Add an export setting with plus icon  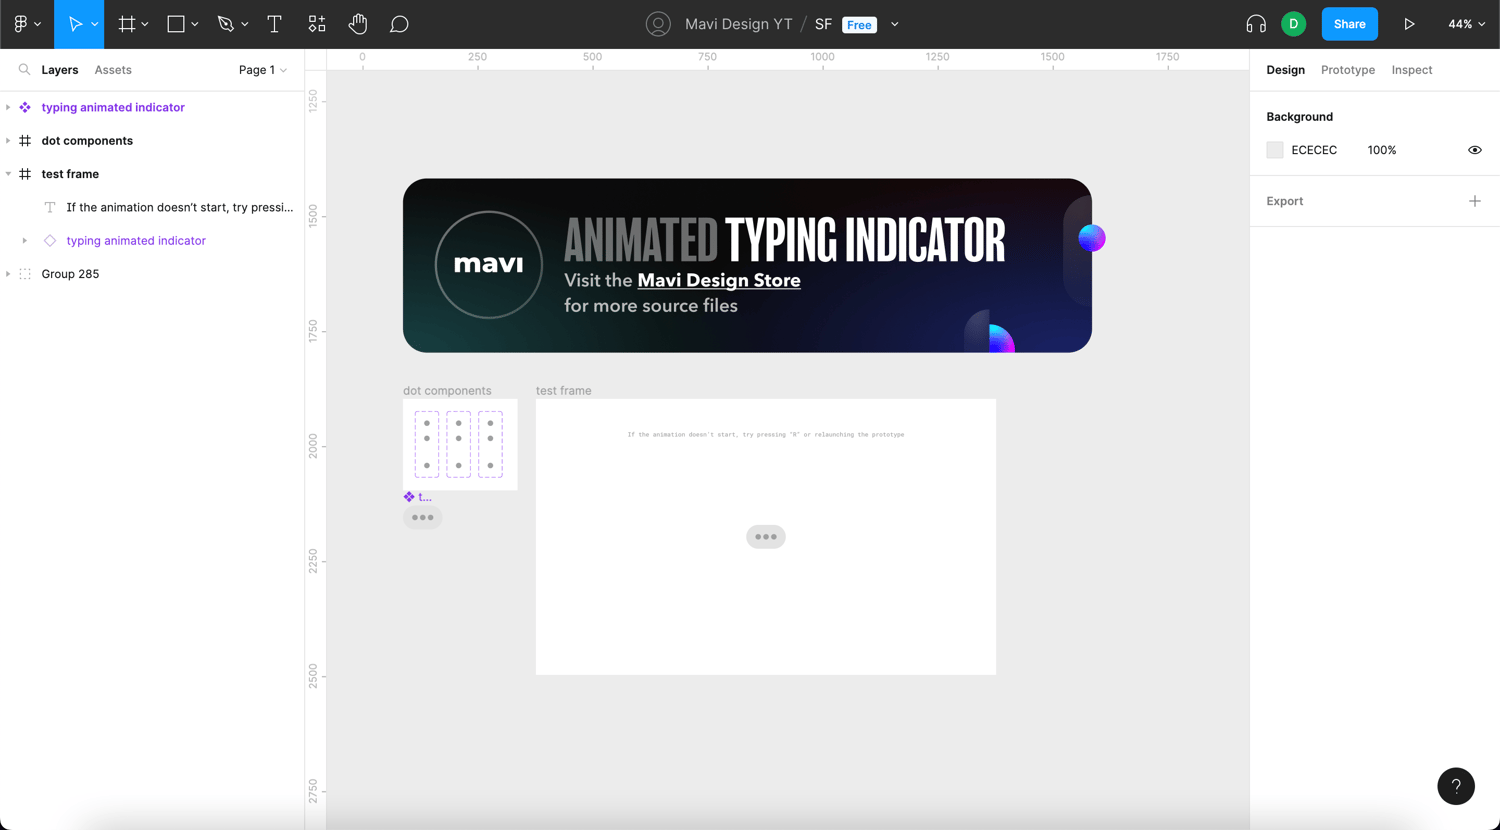1475,201
